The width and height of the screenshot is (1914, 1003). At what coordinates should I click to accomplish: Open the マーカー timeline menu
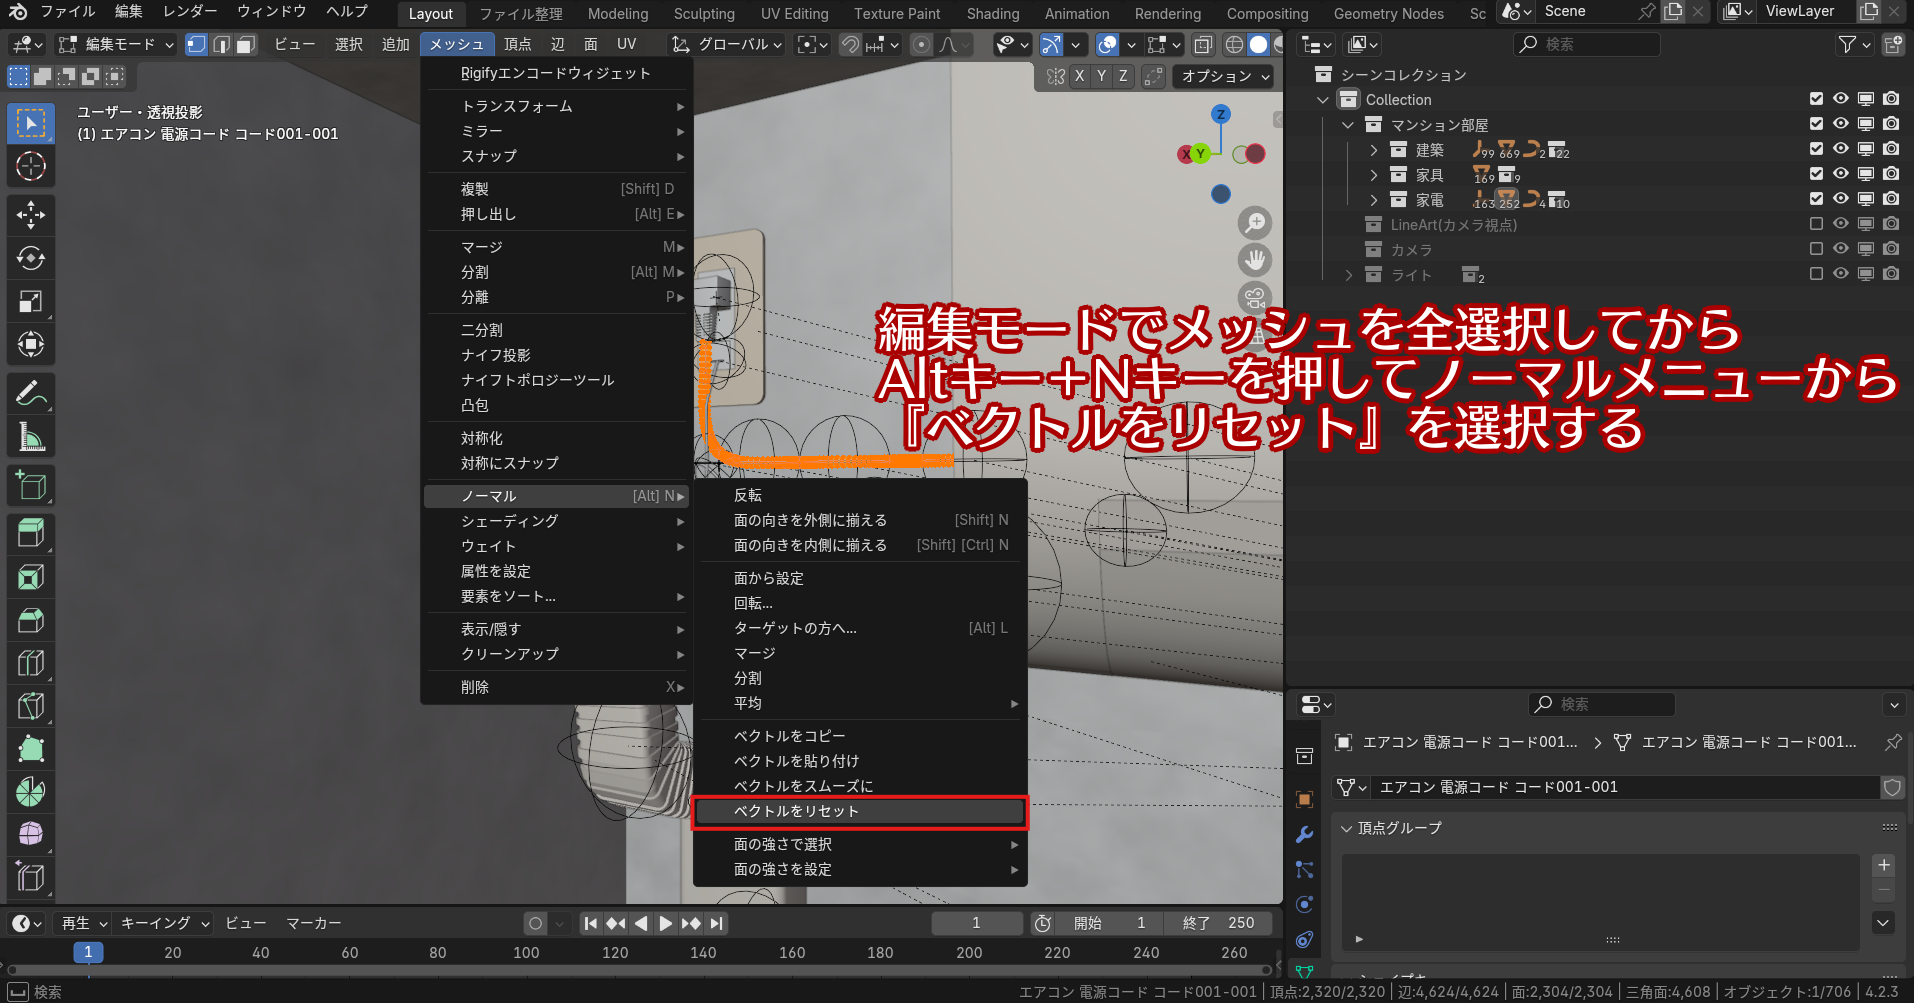click(x=314, y=923)
